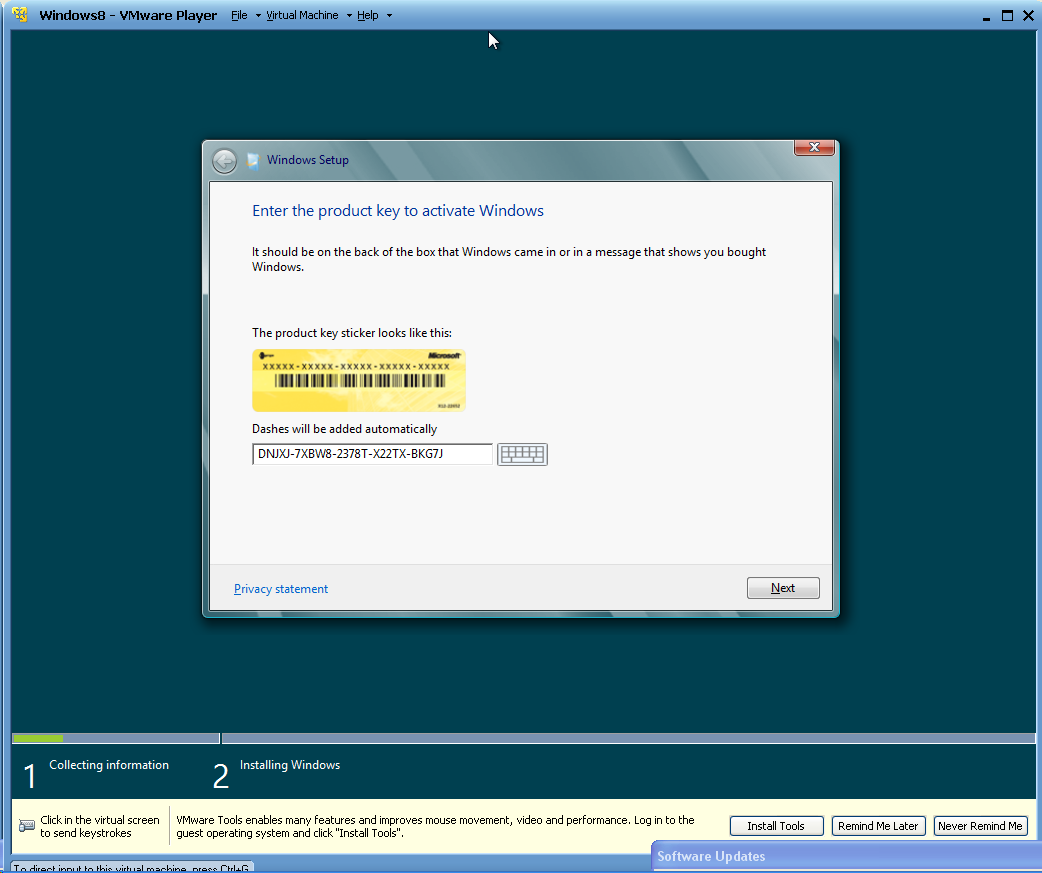The height and width of the screenshot is (873, 1042).
Task: Click the heading Enter the product key
Action: point(397,211)
